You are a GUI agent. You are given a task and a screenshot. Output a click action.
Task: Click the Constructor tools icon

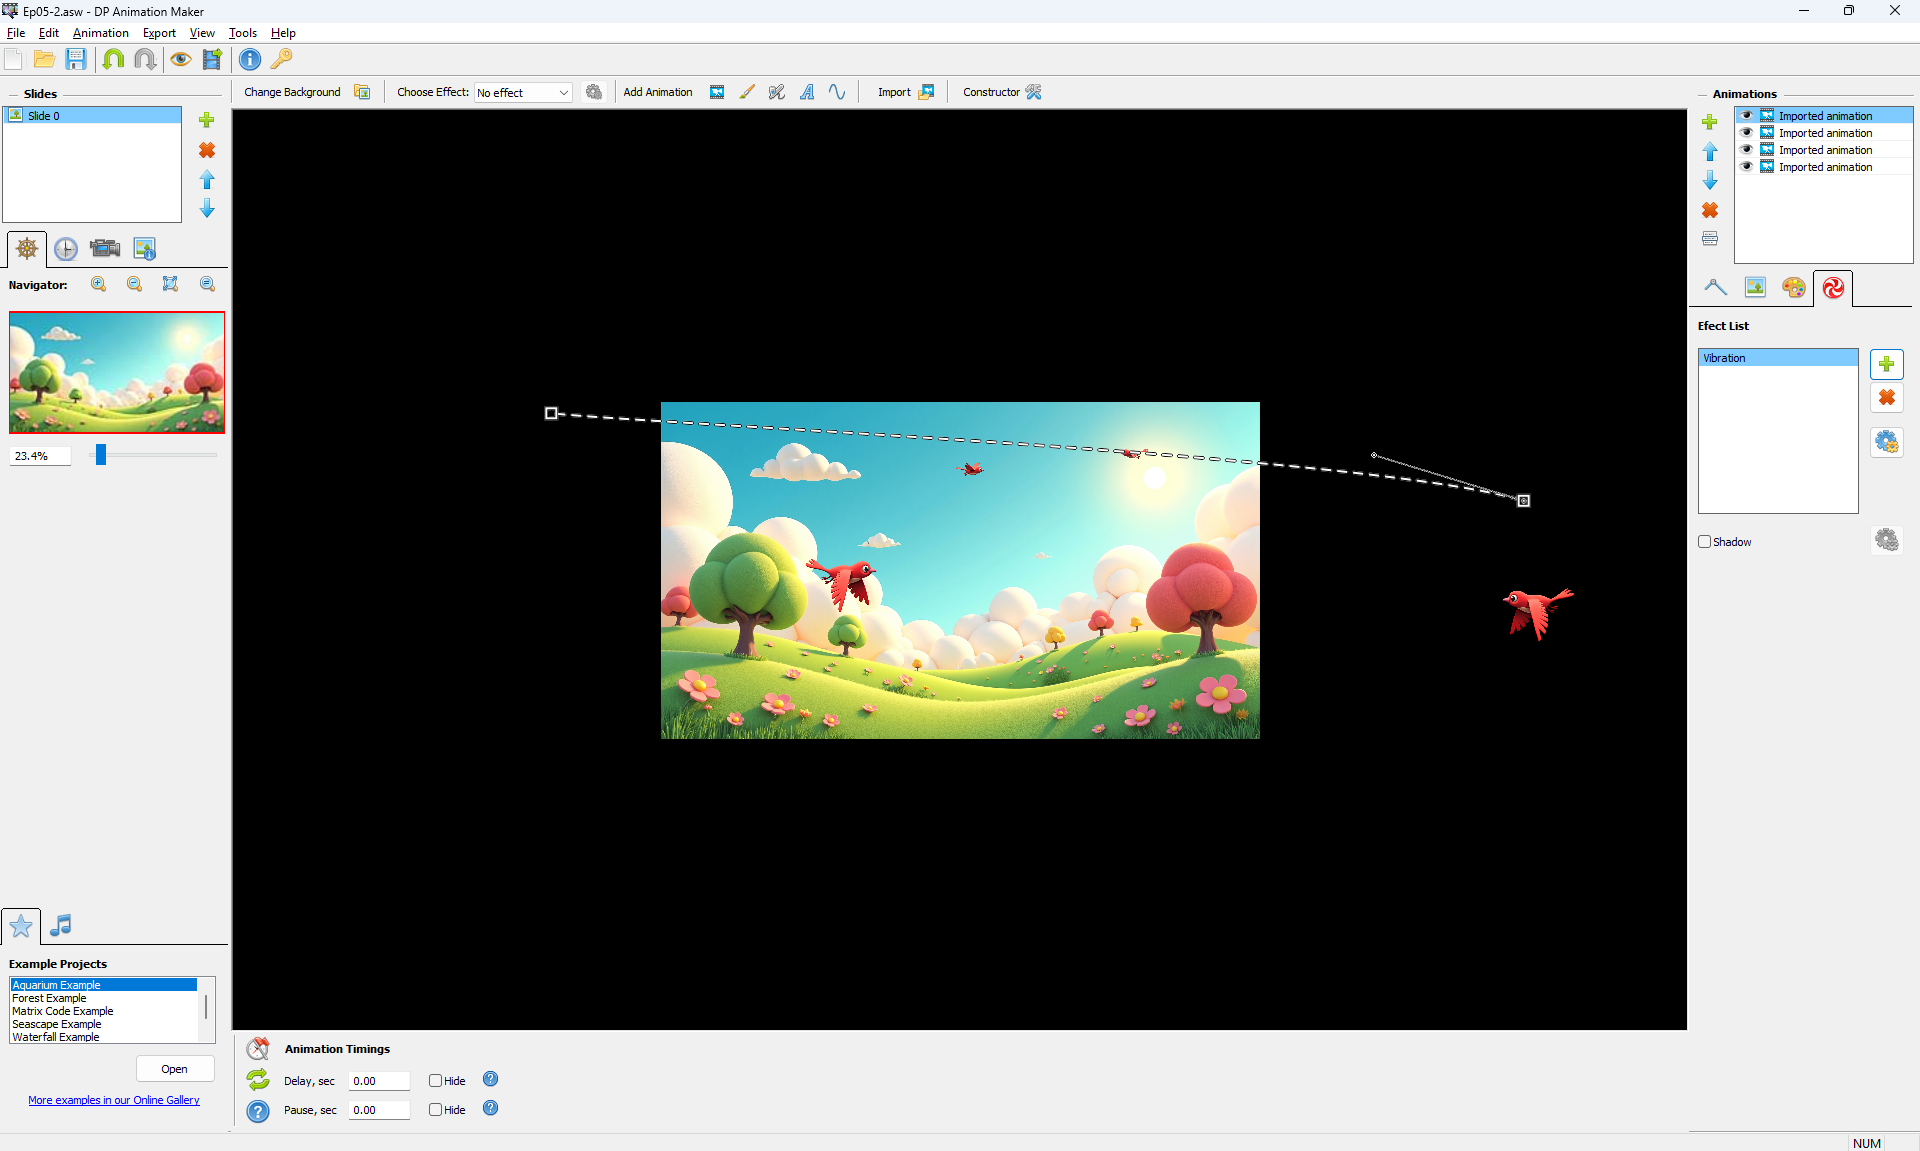1033,92
